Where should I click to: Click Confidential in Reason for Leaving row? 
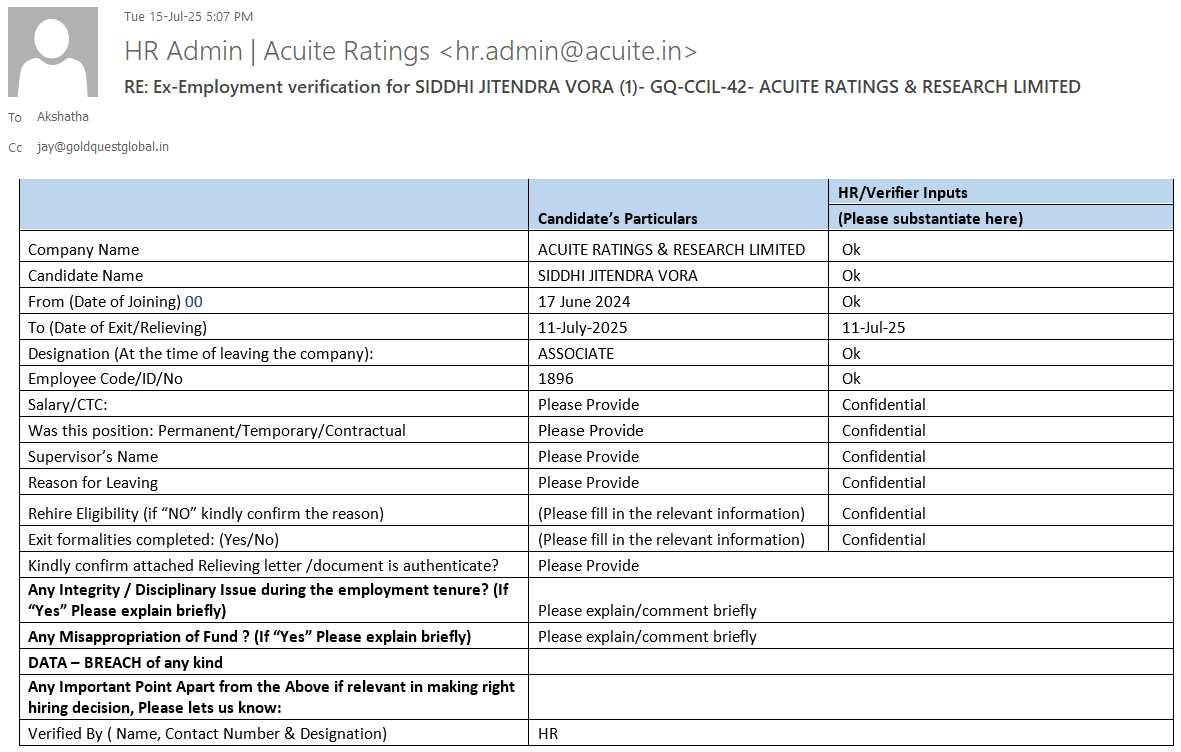pyautogui.click(x=883, y=482)
